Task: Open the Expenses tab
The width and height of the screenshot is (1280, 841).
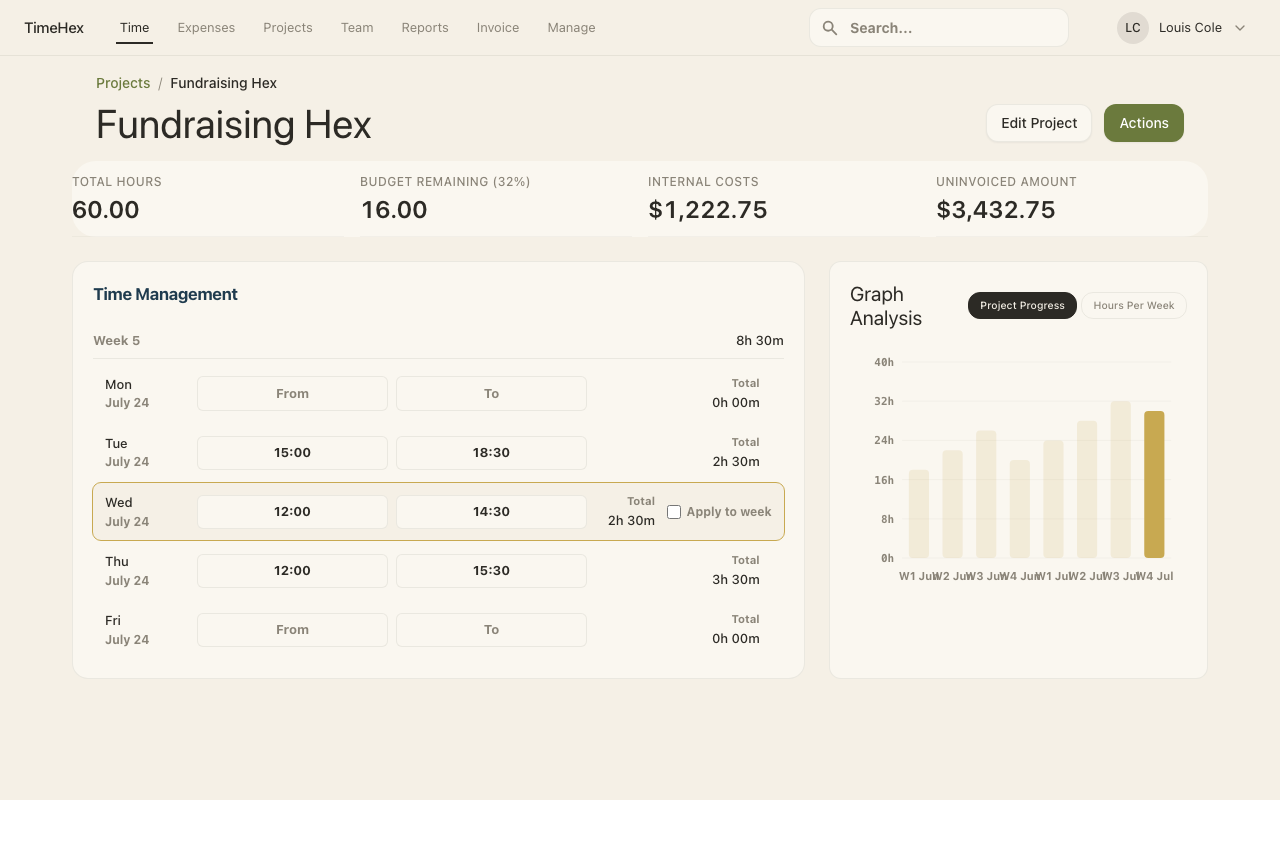Action: tap(206, 28)
